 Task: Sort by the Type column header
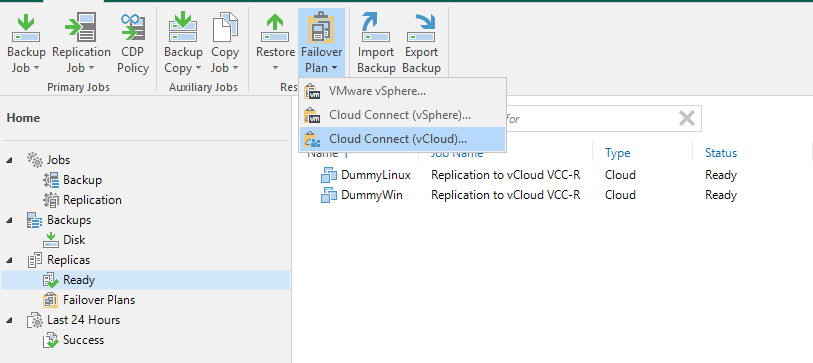(x=618, y=153)
